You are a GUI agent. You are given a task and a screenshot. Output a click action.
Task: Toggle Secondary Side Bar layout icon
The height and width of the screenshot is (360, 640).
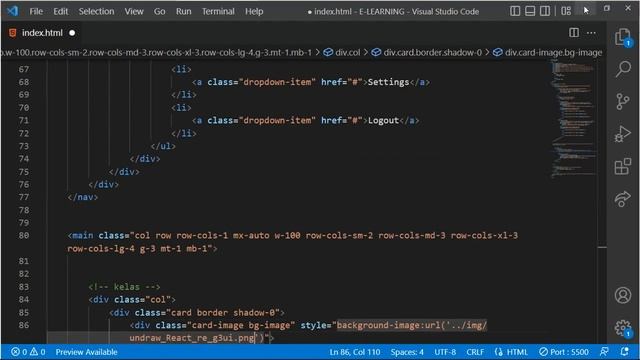[x=545, y=11]
